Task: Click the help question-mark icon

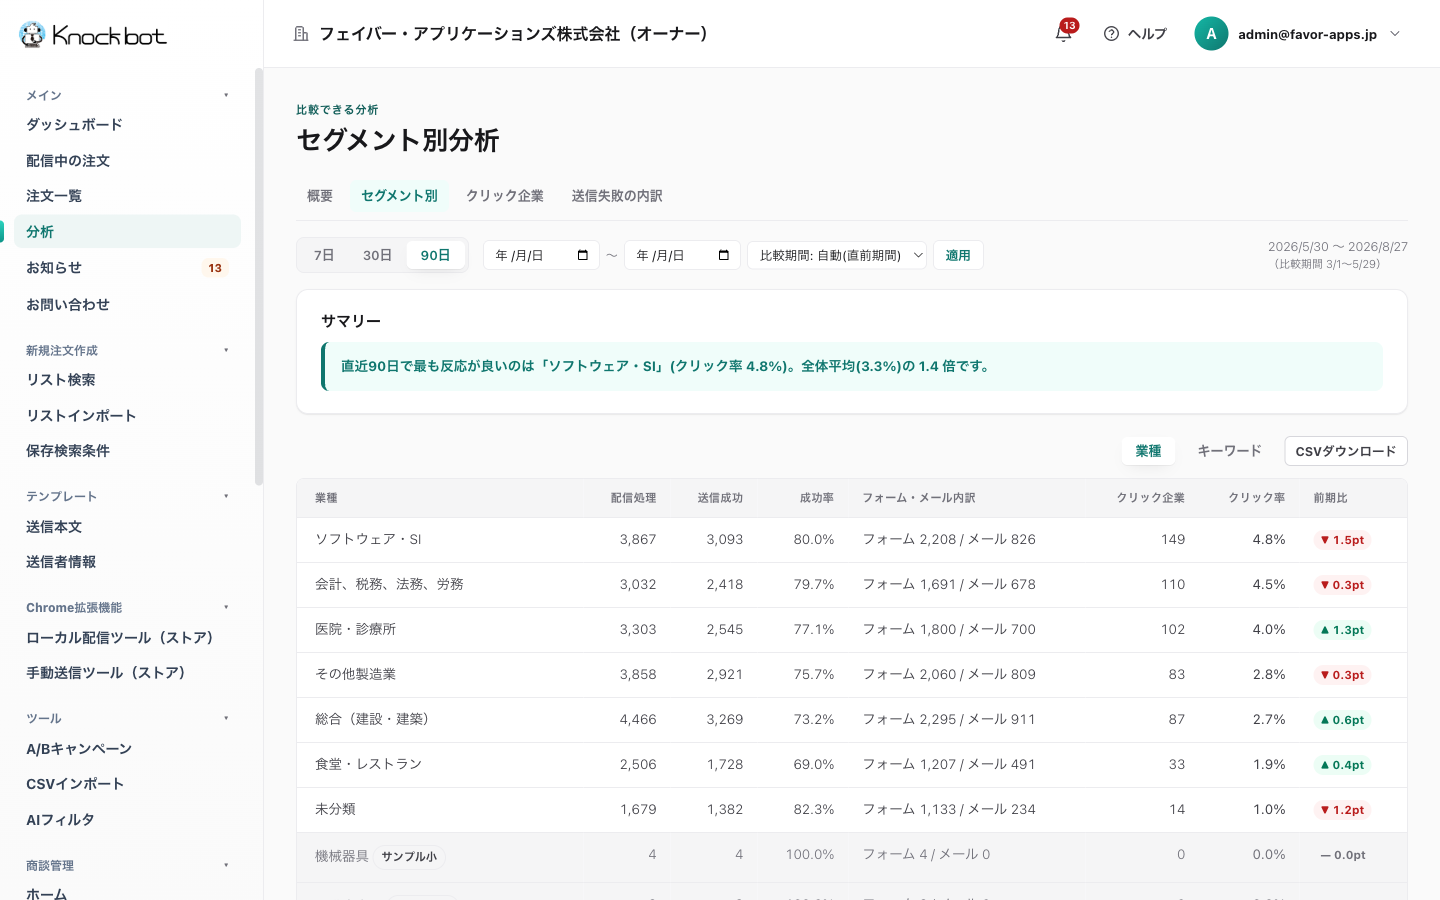Action: click(1111, 34)
